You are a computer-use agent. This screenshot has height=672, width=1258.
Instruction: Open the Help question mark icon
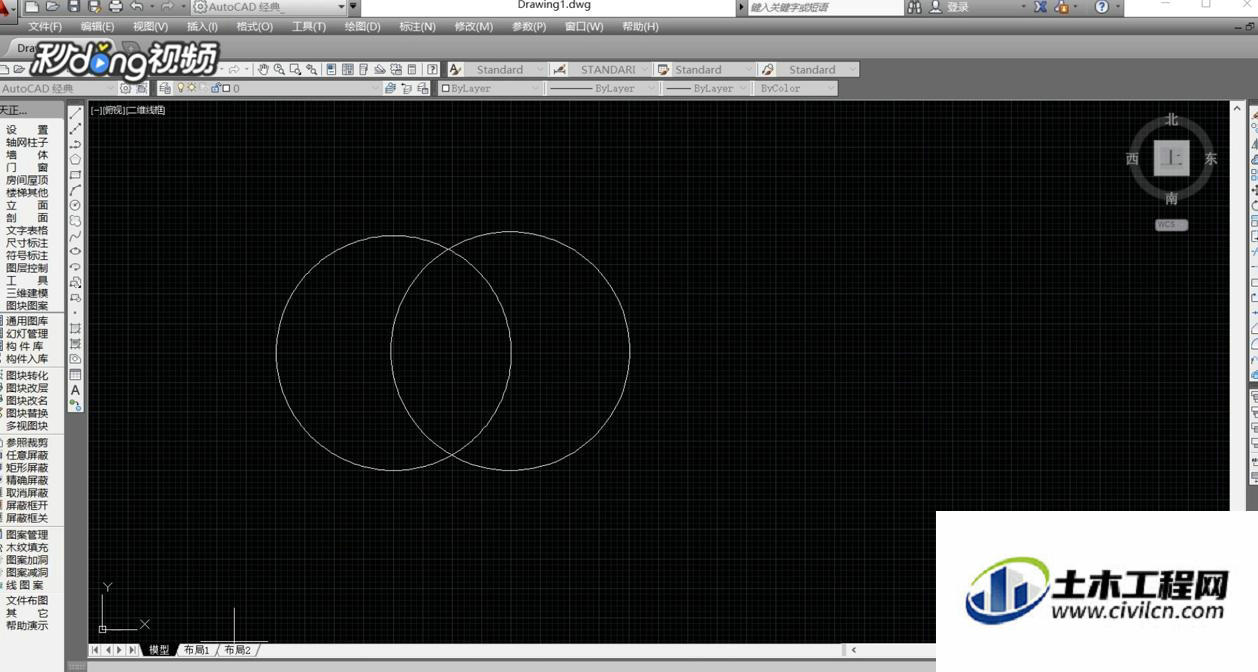(x=1102, y=7)
